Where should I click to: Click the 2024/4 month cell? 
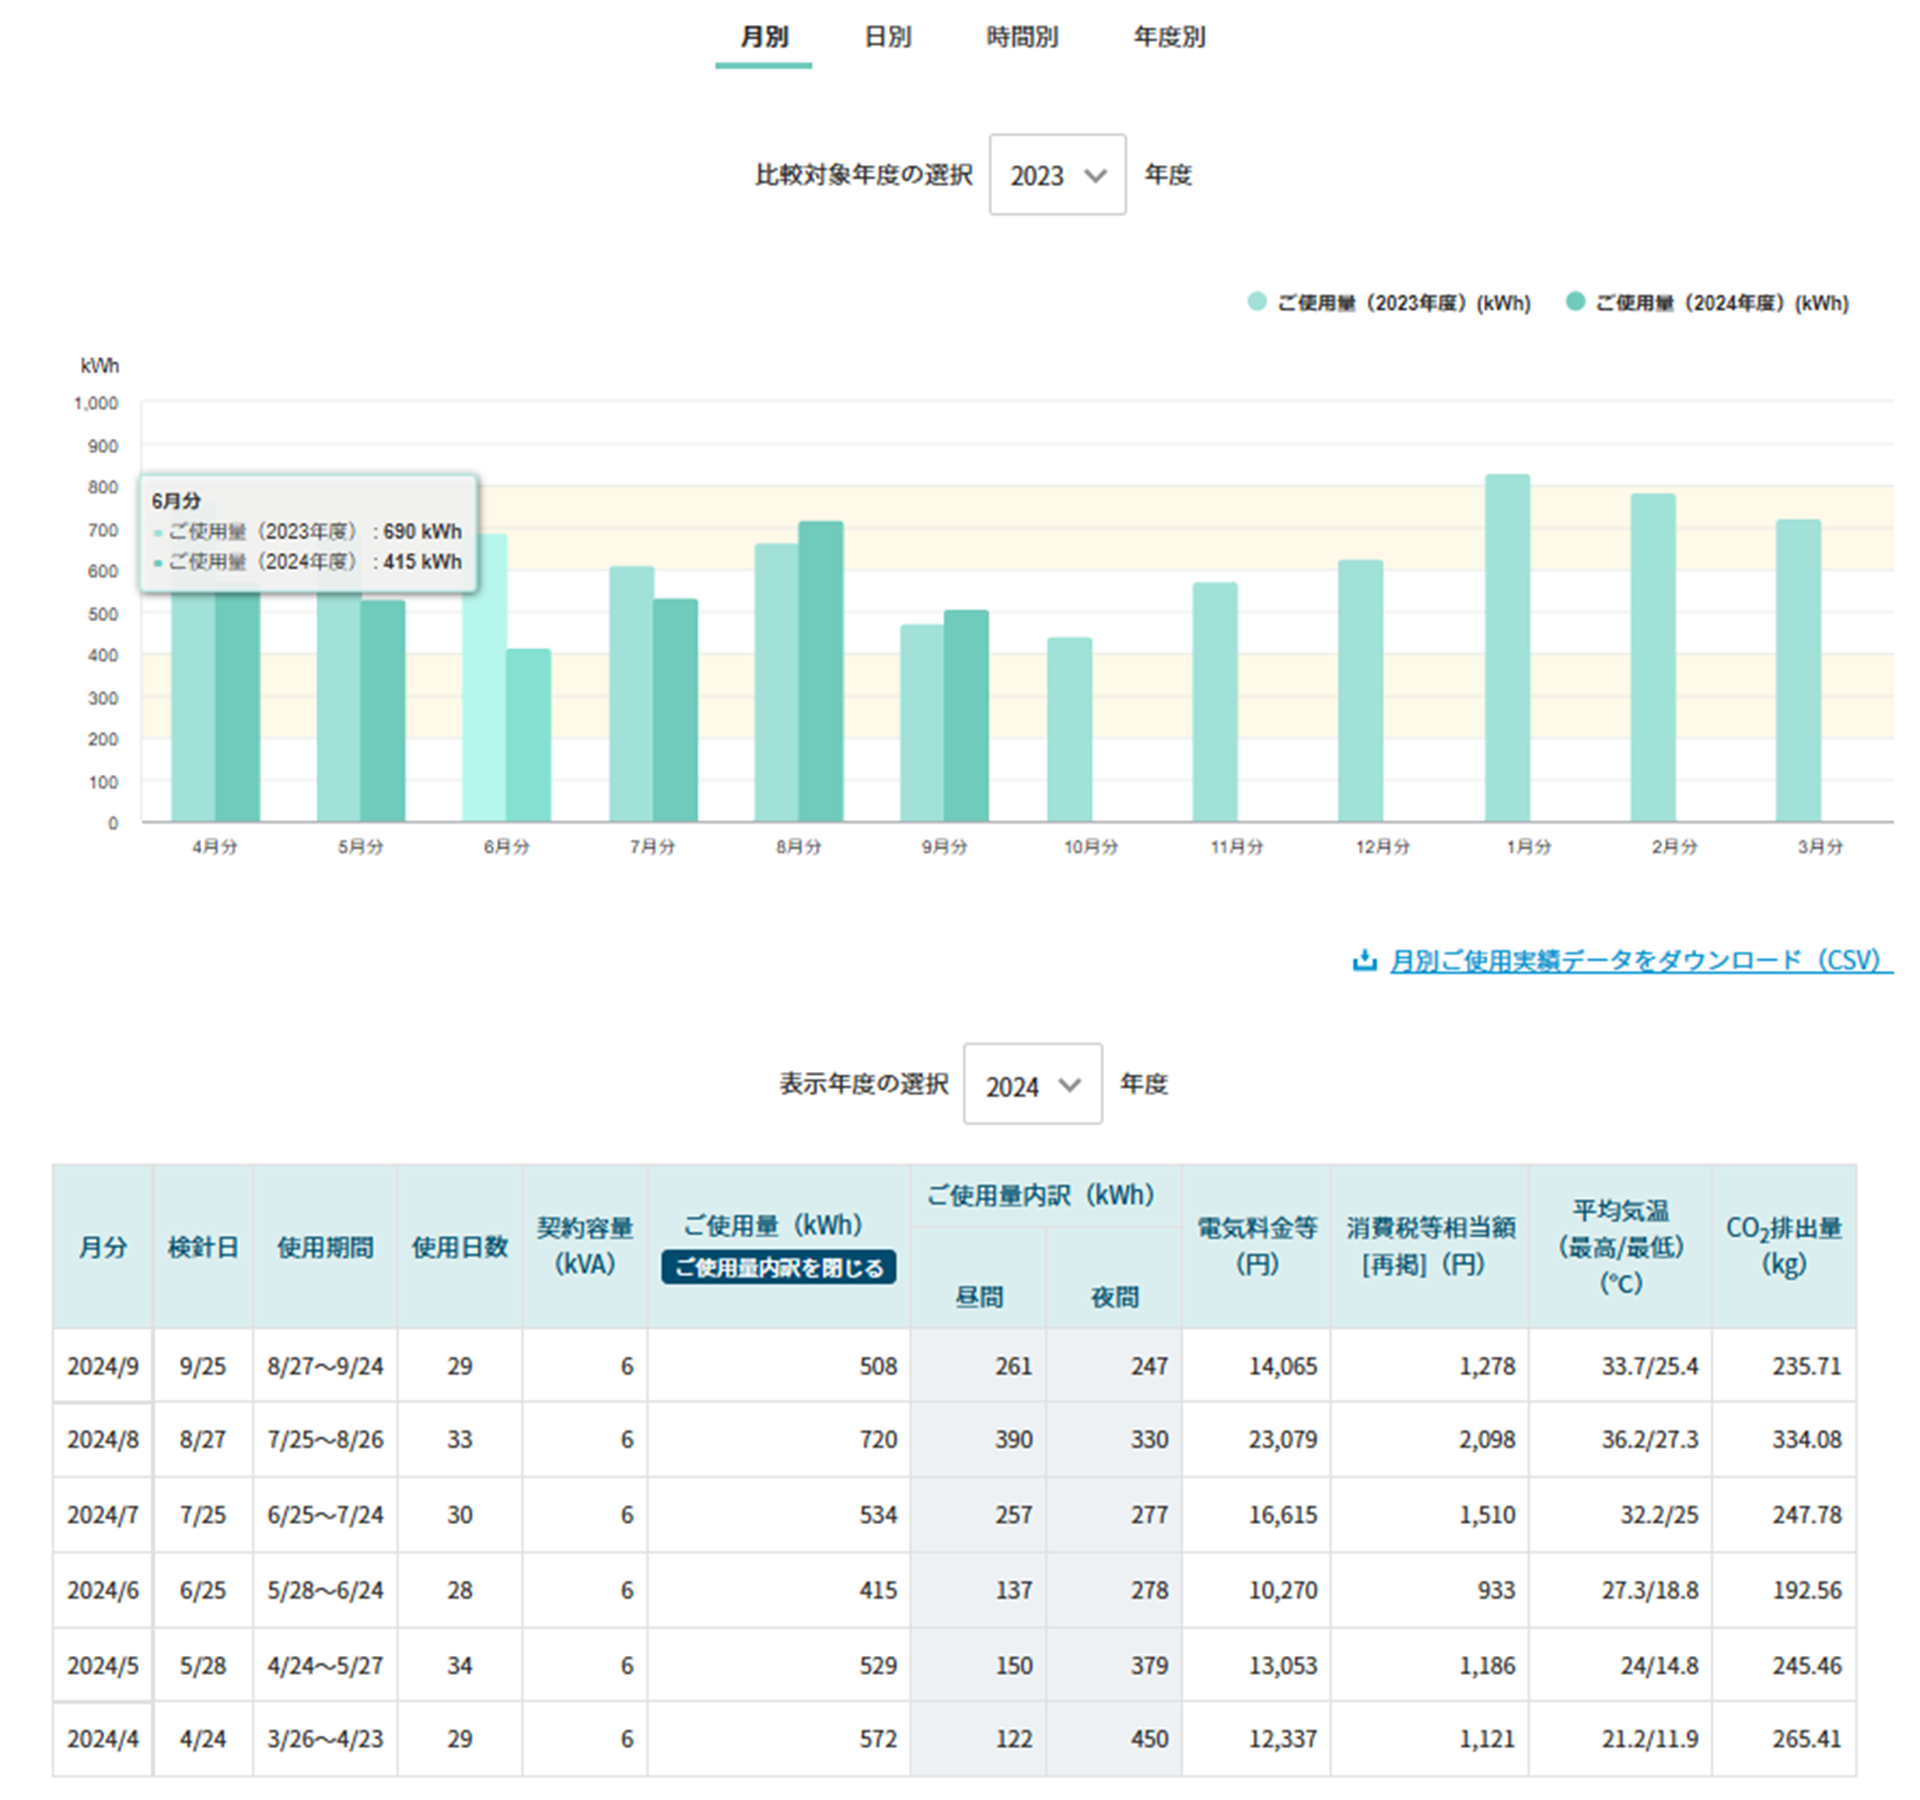103,1739
